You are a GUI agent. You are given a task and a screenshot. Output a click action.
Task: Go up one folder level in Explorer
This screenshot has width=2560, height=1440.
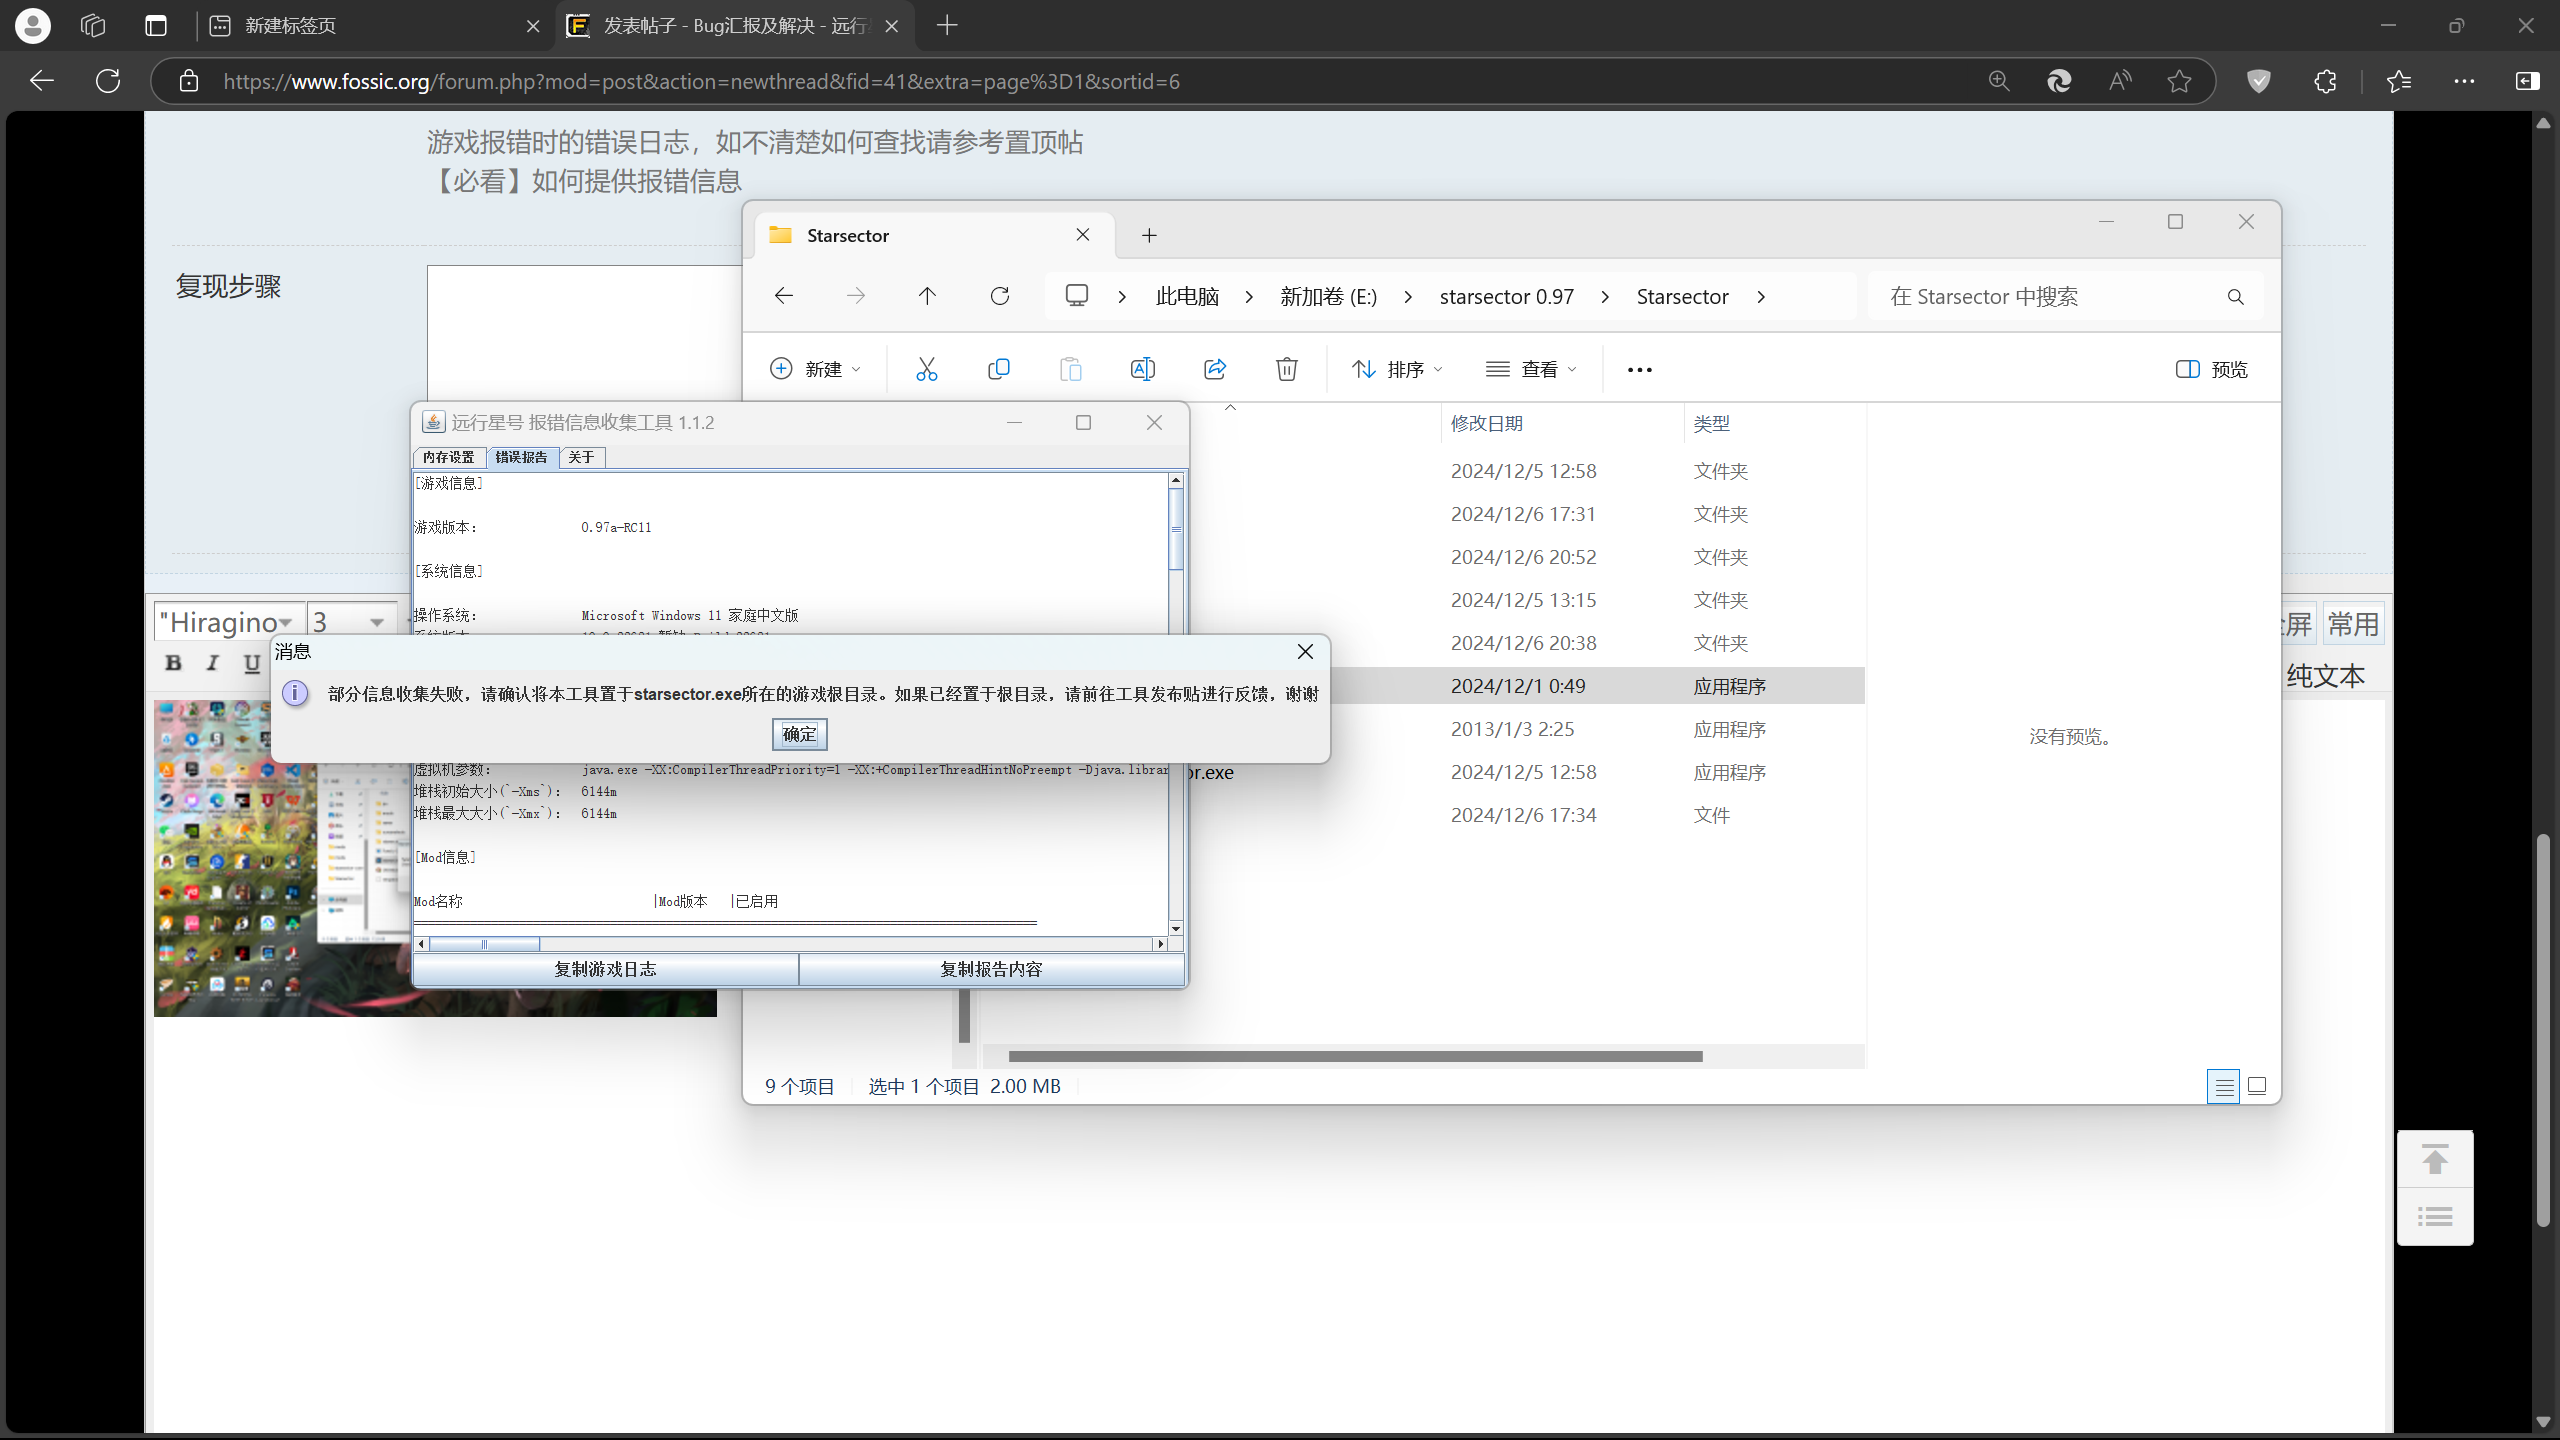point(927,296)
